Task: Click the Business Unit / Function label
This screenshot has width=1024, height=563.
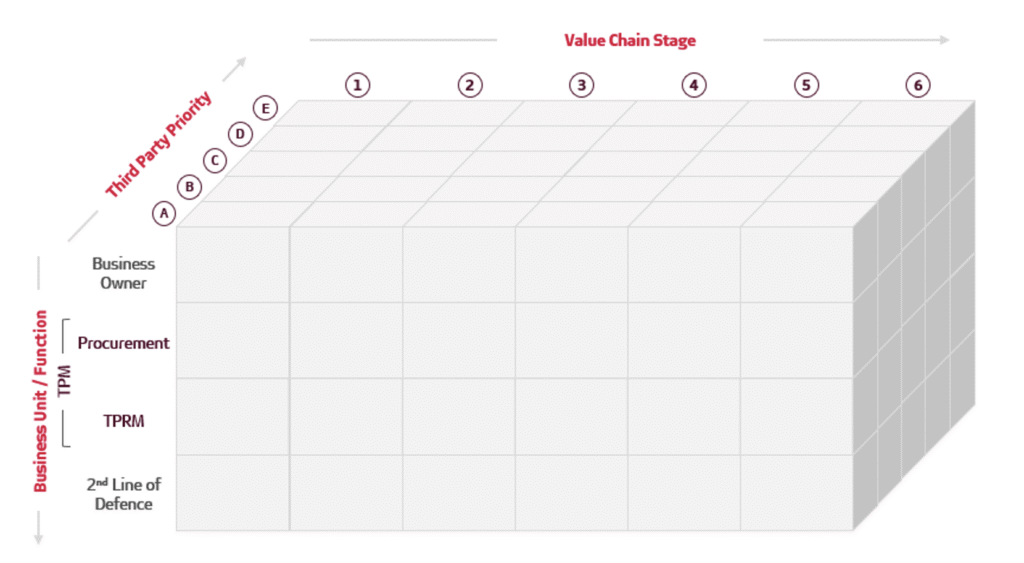Action: point(41,401)
